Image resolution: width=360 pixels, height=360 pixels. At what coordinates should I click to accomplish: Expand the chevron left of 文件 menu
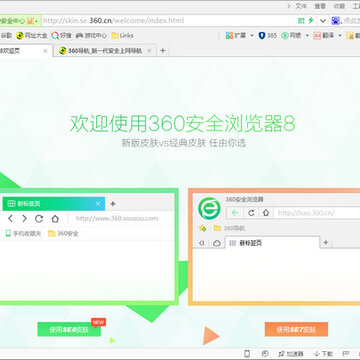pyautogui.click(x=289, y=6)
